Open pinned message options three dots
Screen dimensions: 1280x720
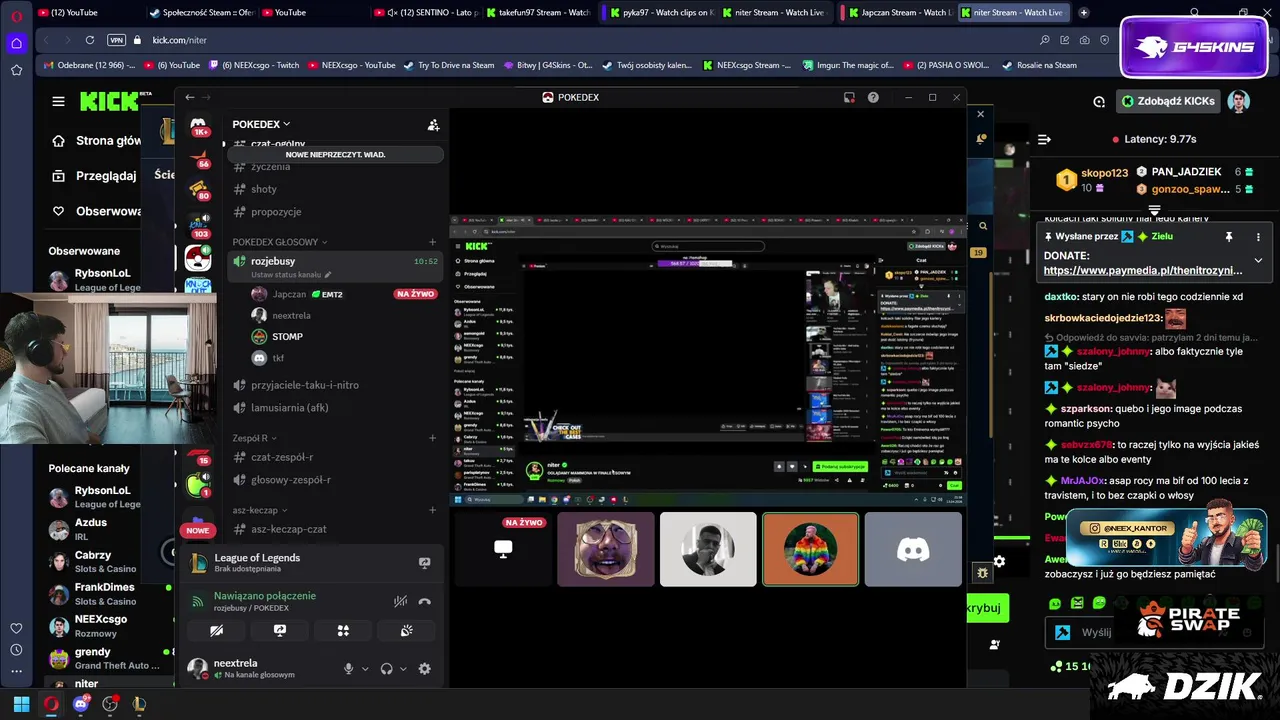coord(1258,237)
